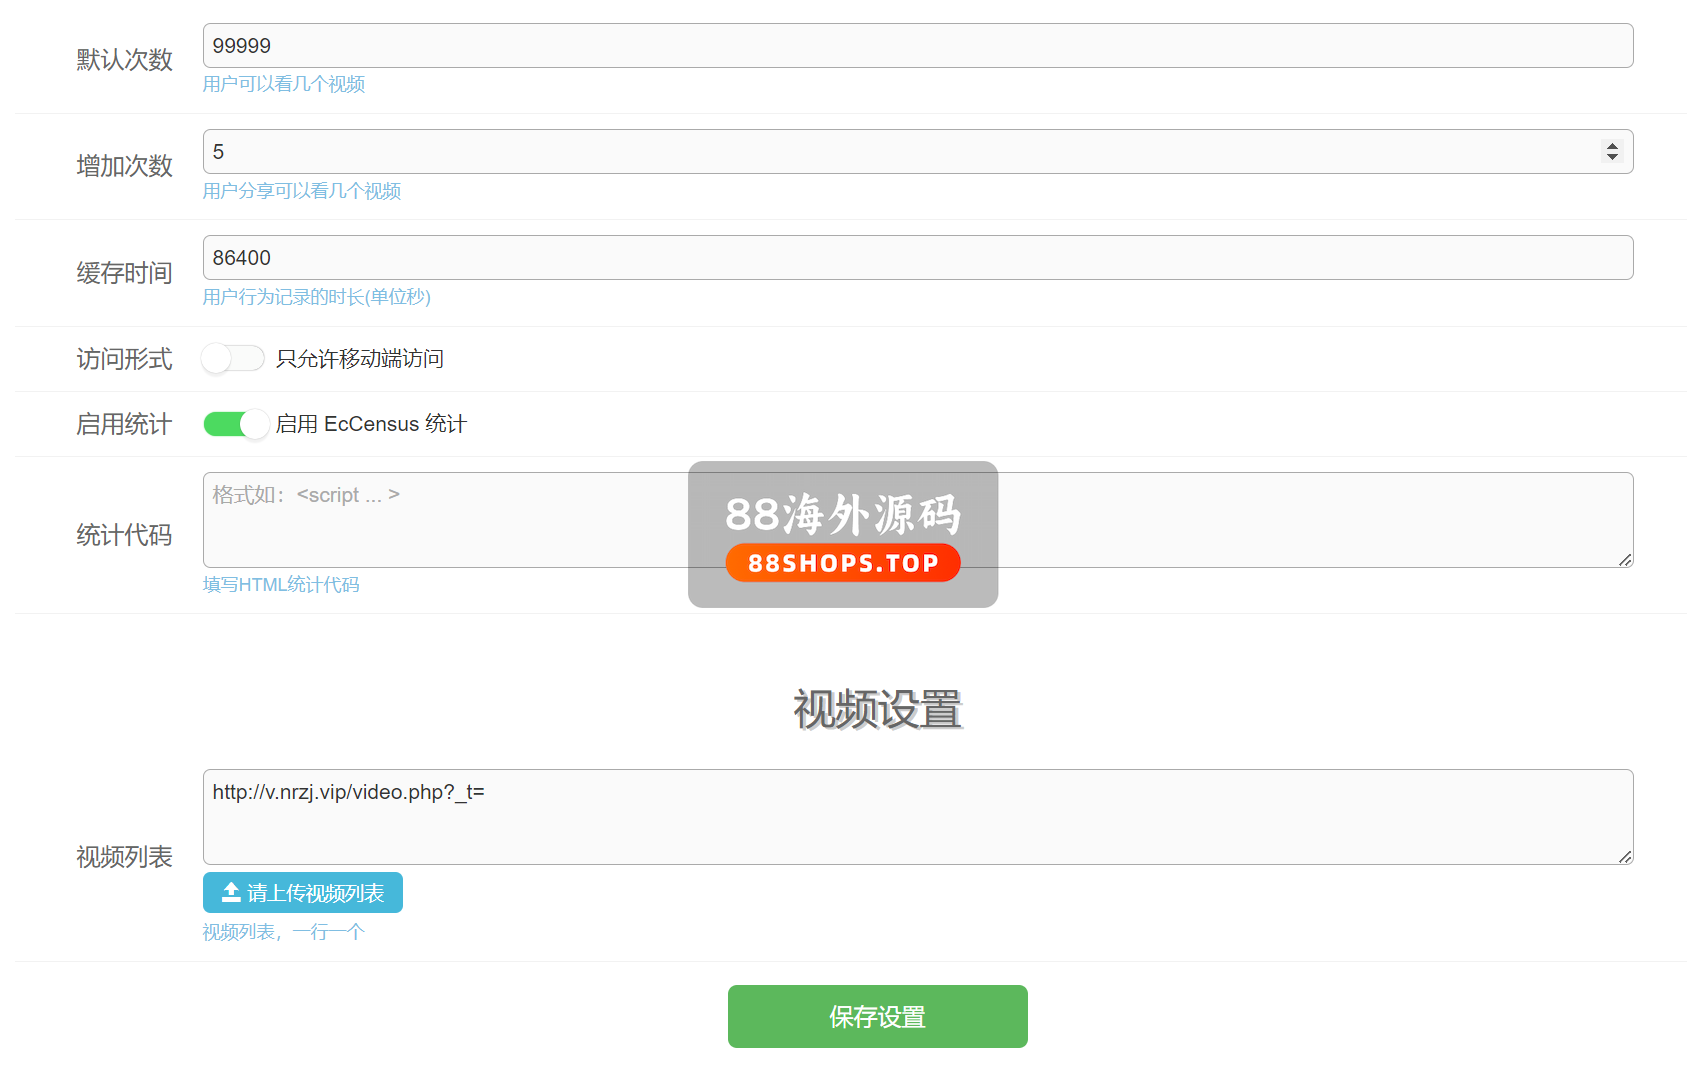The height and width of the screenshot is (1068, 1687).
Task: Click the upload arrow icon on the upload button
Action: tap(231, 892)
